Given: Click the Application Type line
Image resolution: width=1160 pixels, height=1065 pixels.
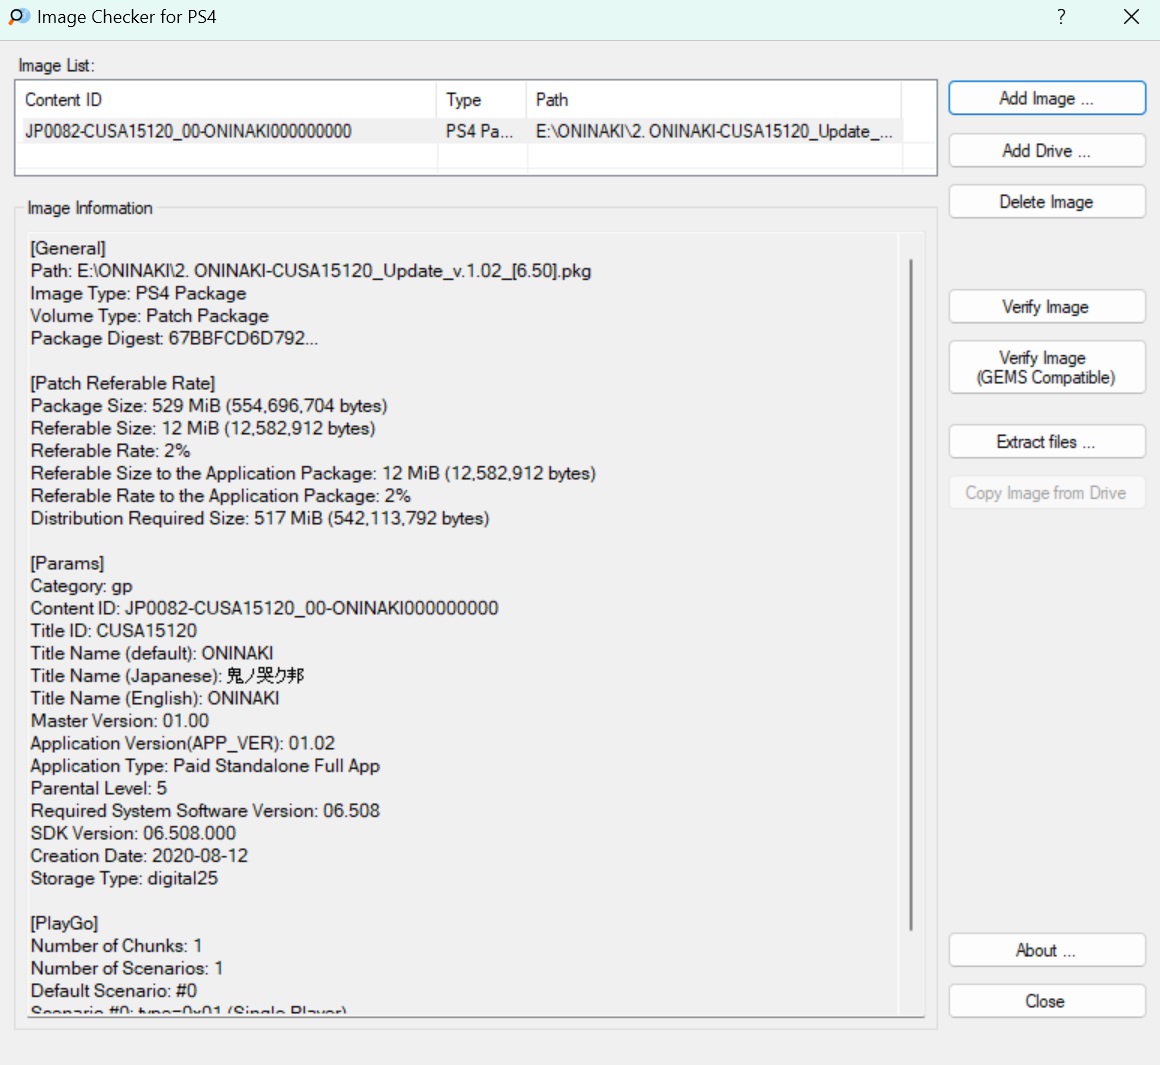Looking at the screenshot, I should pyautogui.click(x=205, y=766).
